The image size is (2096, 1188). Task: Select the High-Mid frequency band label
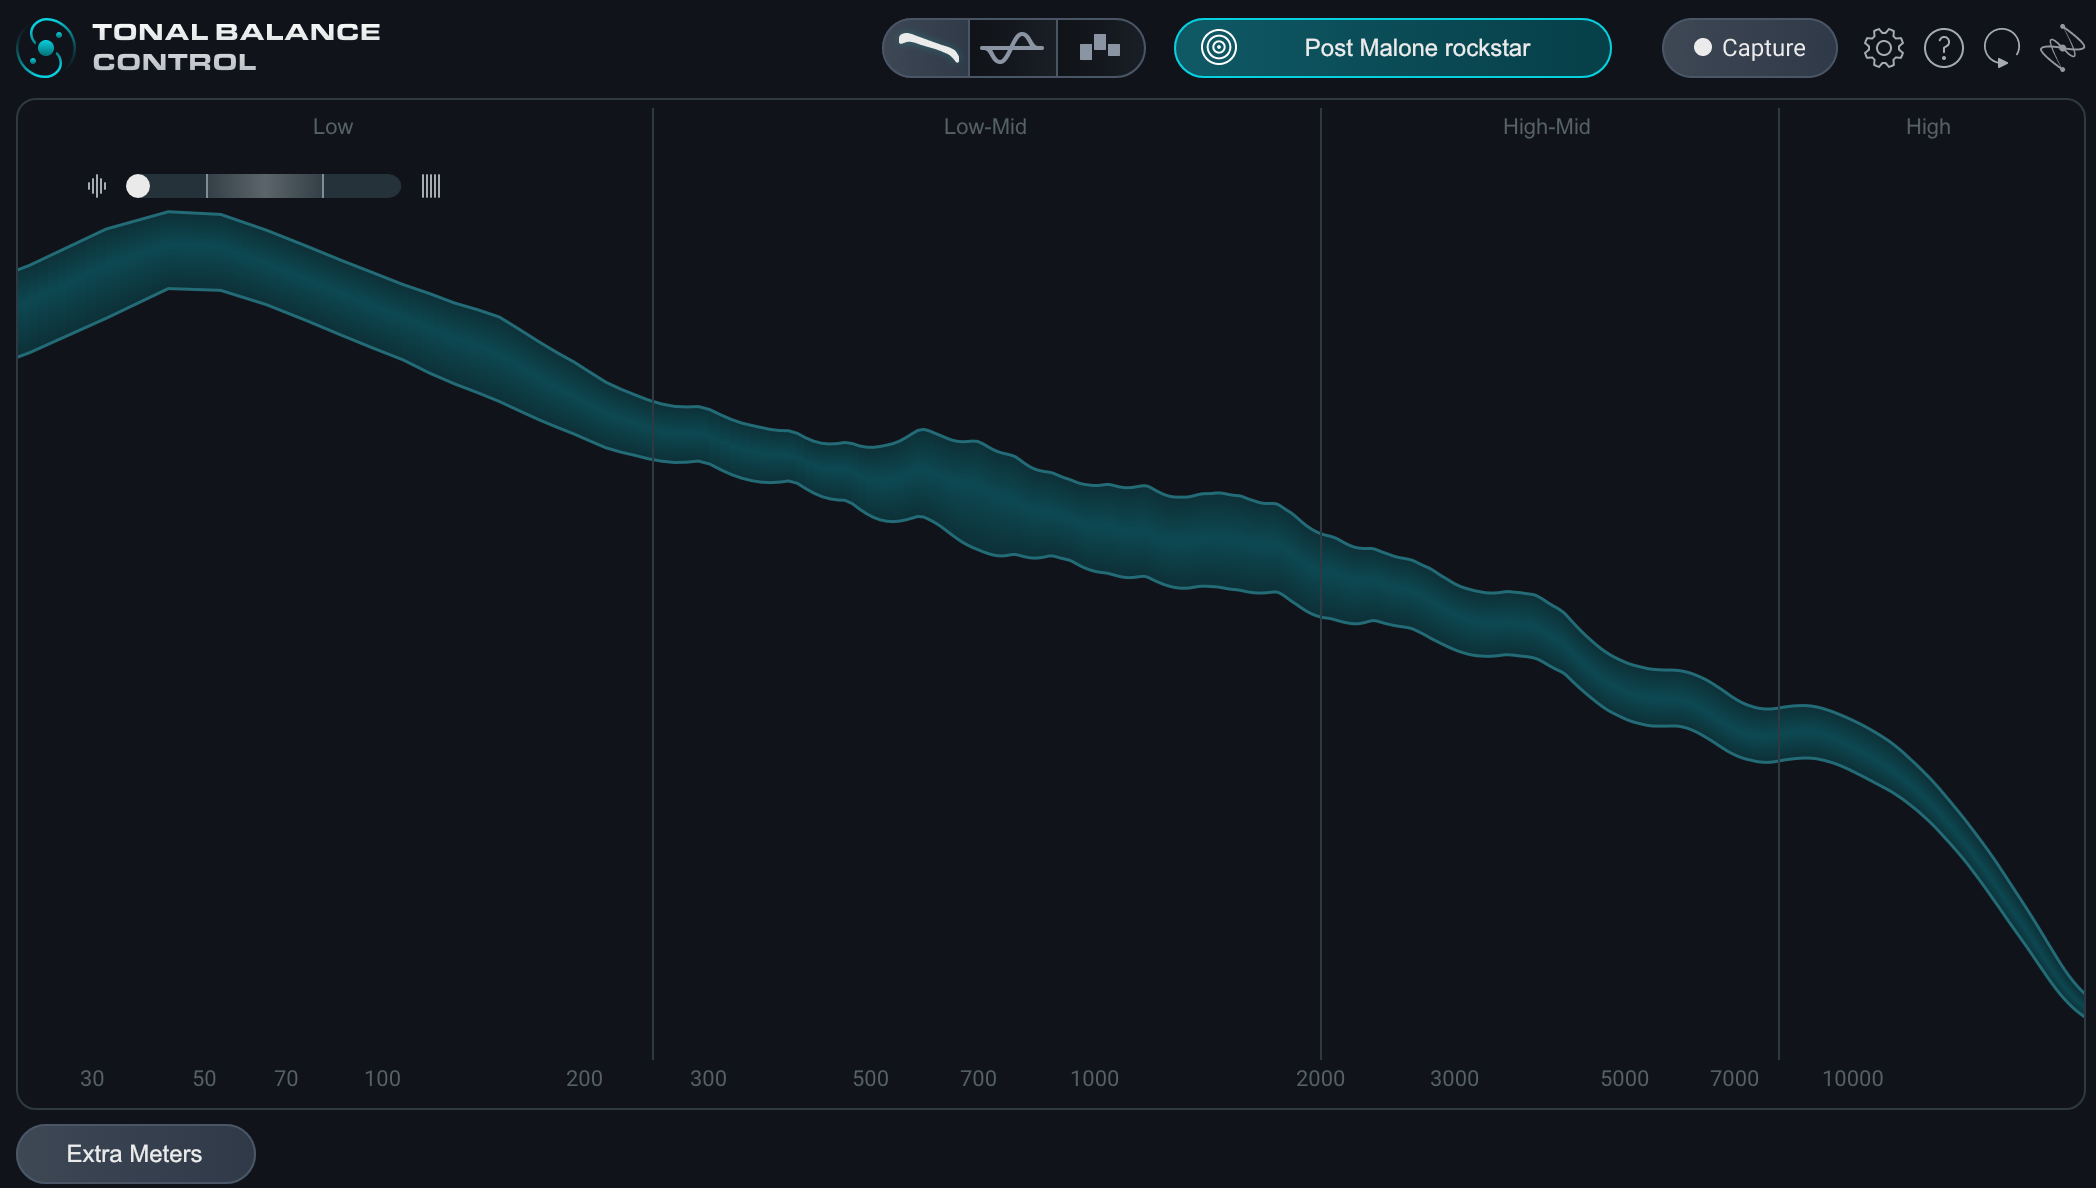[x=1546, y=127]
